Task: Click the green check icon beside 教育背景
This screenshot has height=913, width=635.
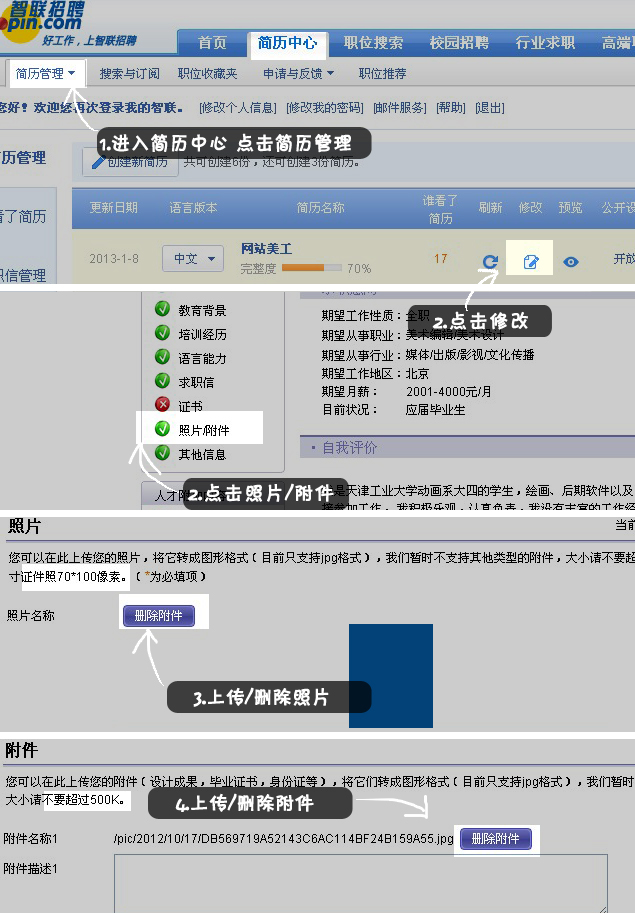Action: [162, 309]
